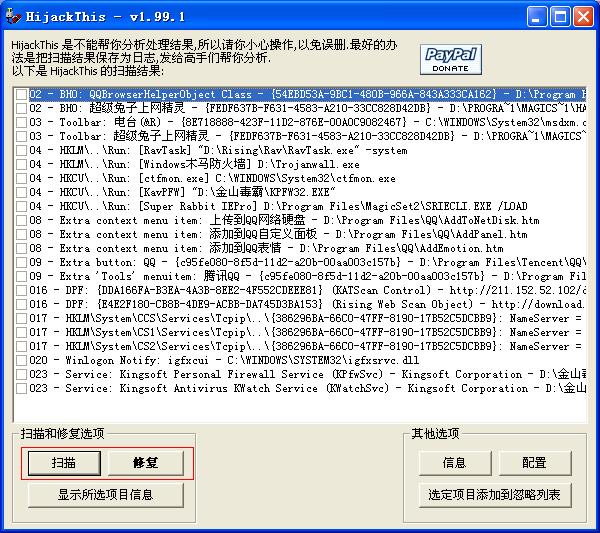Select the RavTask.exe Run entry checkbox
600x533 pixels.
[x=21, y=150]
